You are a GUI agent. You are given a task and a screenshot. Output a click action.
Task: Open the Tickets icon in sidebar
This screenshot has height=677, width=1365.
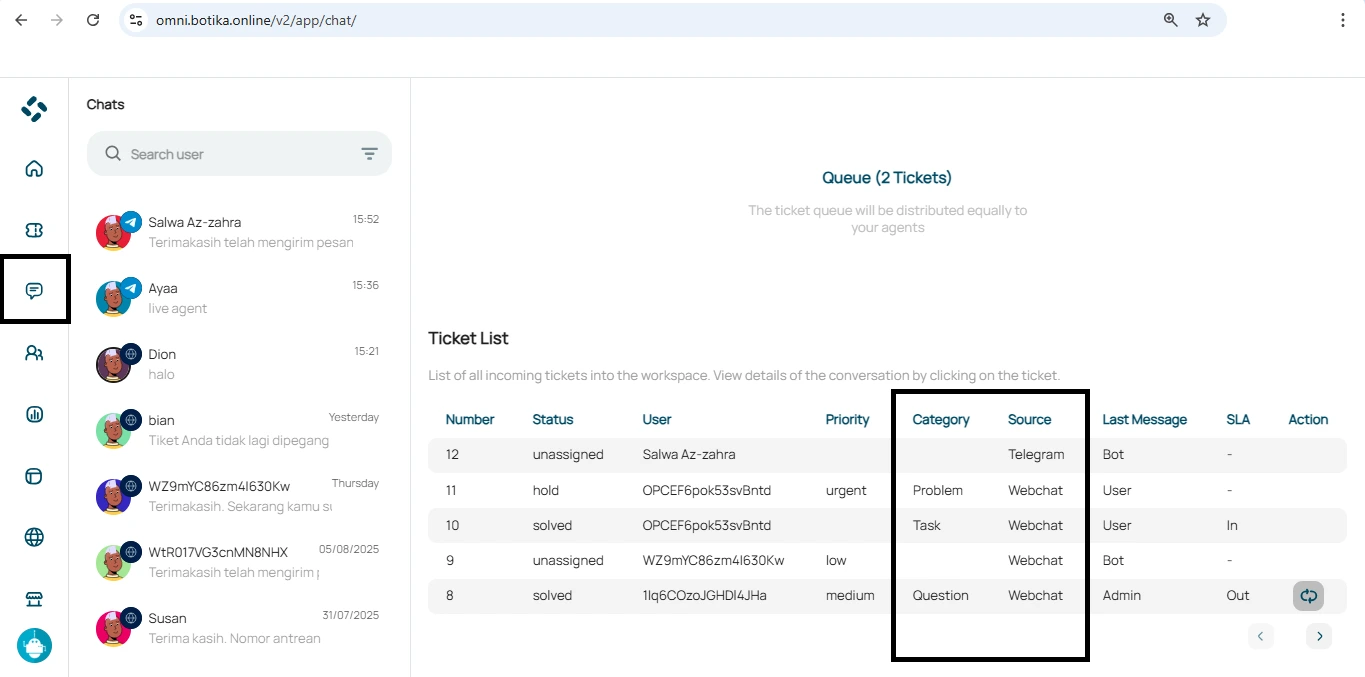pyautogui.click(x=34, y=230)
